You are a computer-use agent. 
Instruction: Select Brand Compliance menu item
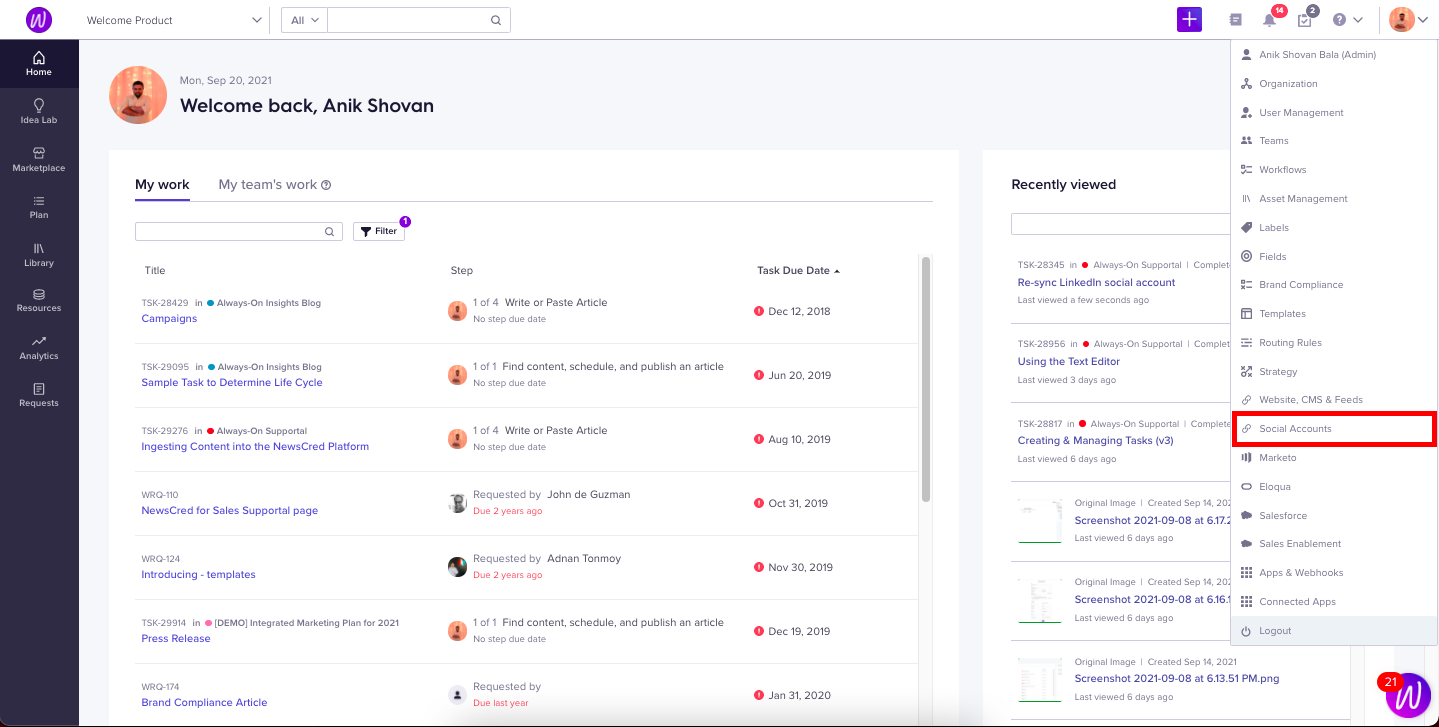(1334, 285)
